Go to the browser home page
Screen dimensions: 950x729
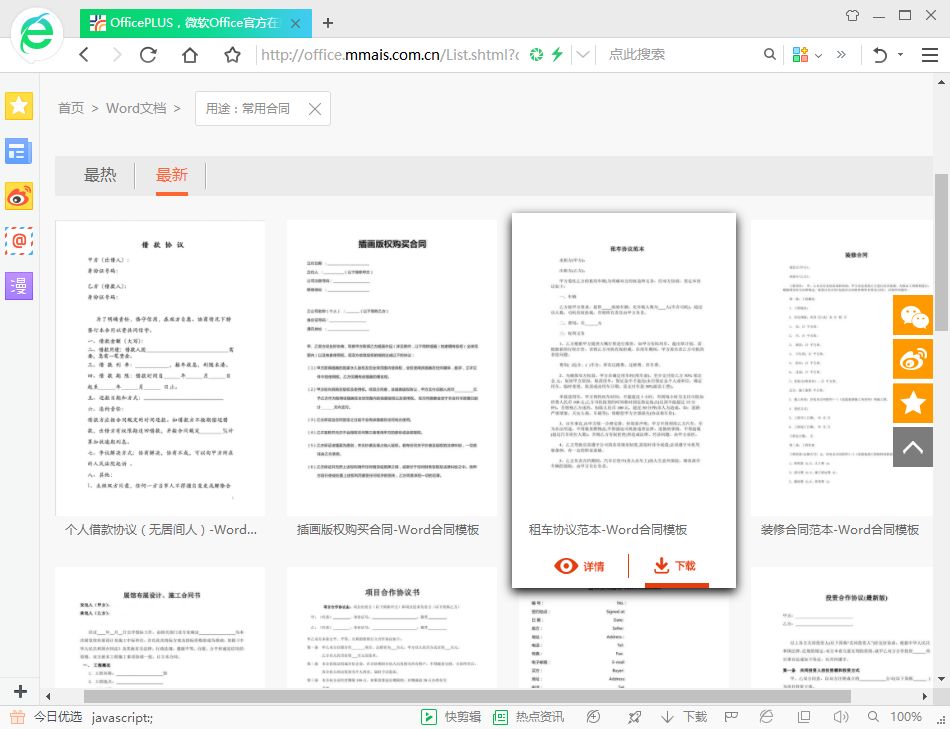(190, 55)
